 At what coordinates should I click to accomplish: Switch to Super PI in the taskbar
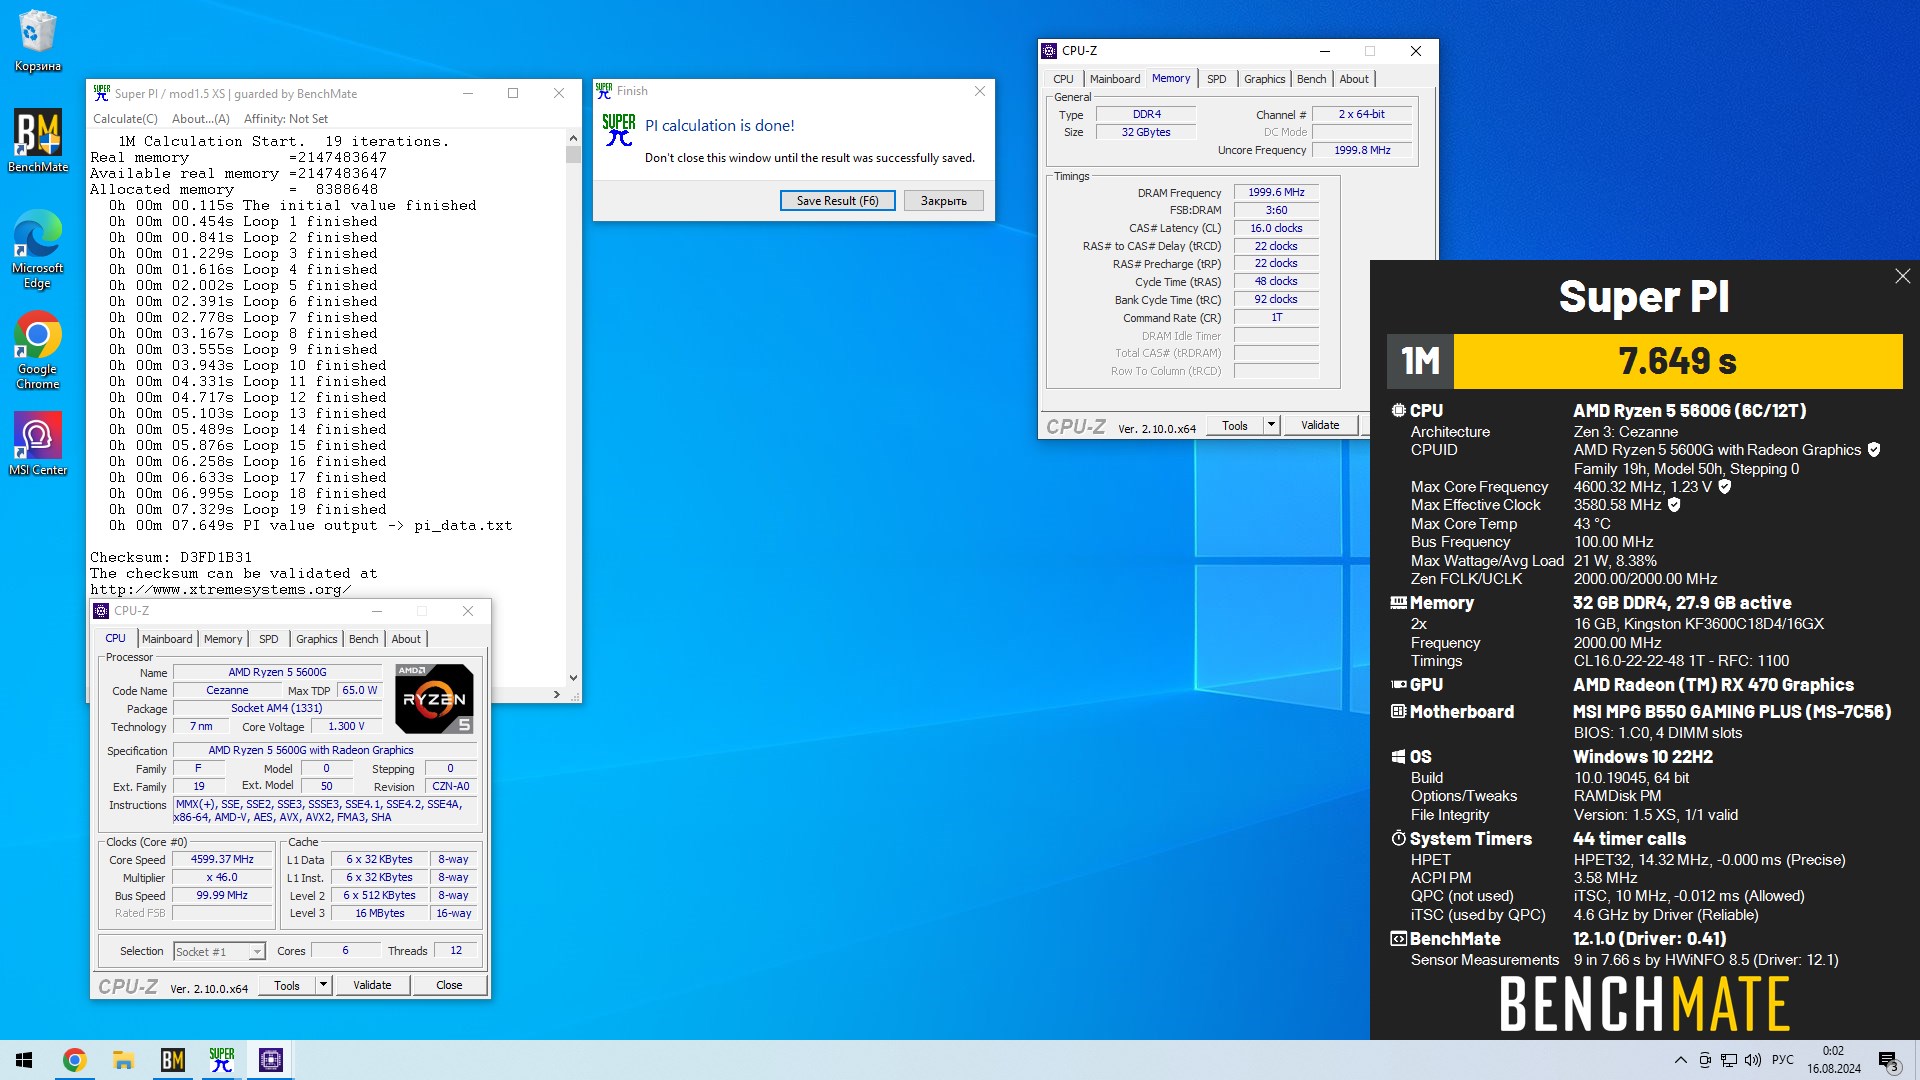coord(221,1060)
